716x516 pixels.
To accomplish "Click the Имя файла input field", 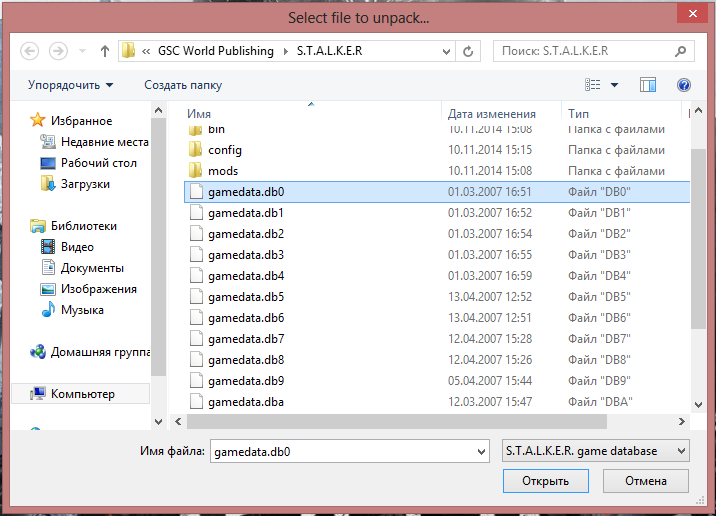I will click(349, 451).
